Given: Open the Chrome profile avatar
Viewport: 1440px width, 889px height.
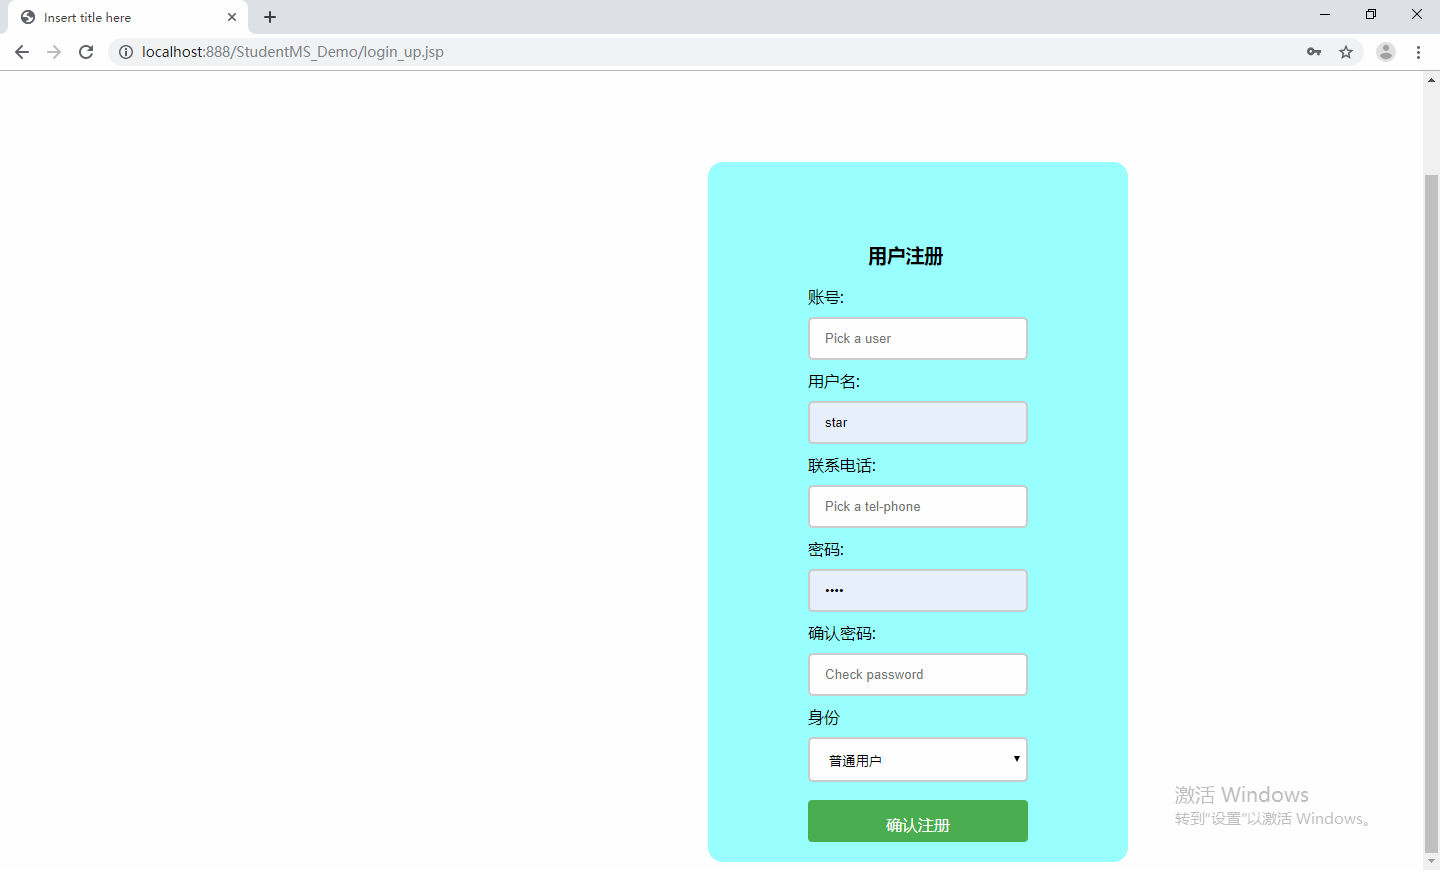Looking at the screenshot, I should point(1386,52).
